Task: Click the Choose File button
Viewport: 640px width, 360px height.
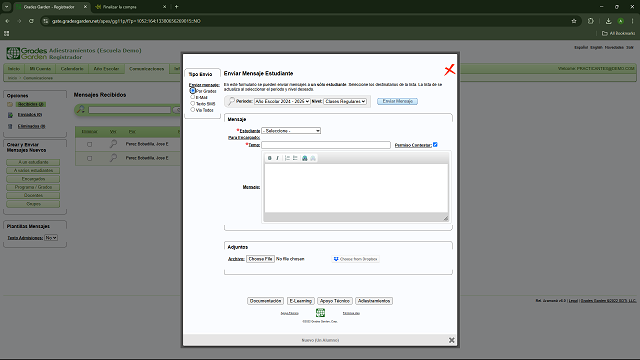Action: tap(260, 259)
